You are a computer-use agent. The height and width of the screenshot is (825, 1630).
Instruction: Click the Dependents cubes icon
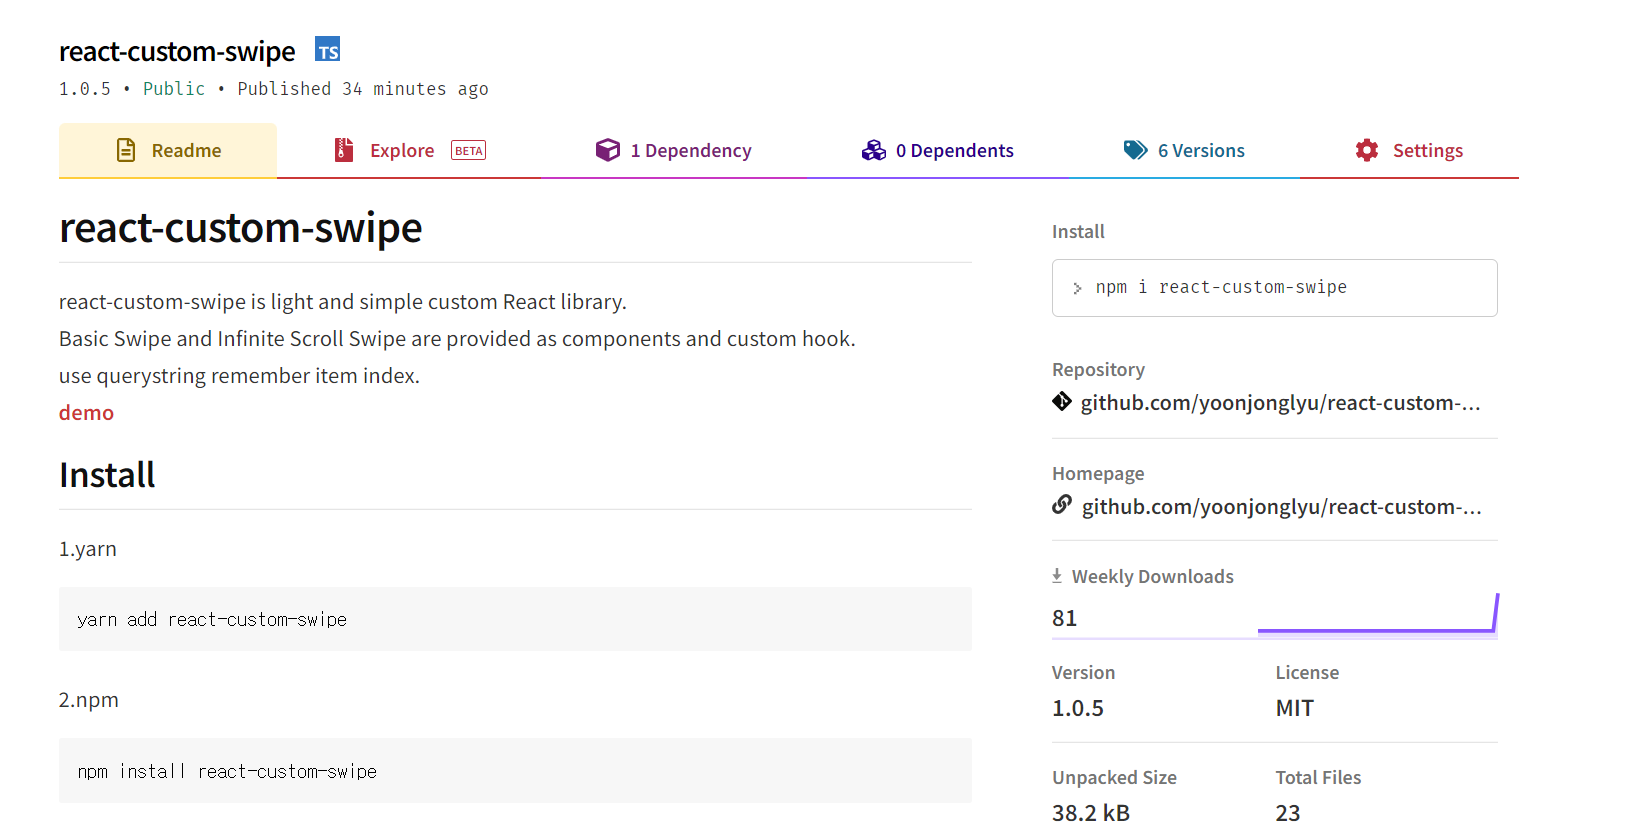click(874, 150)
